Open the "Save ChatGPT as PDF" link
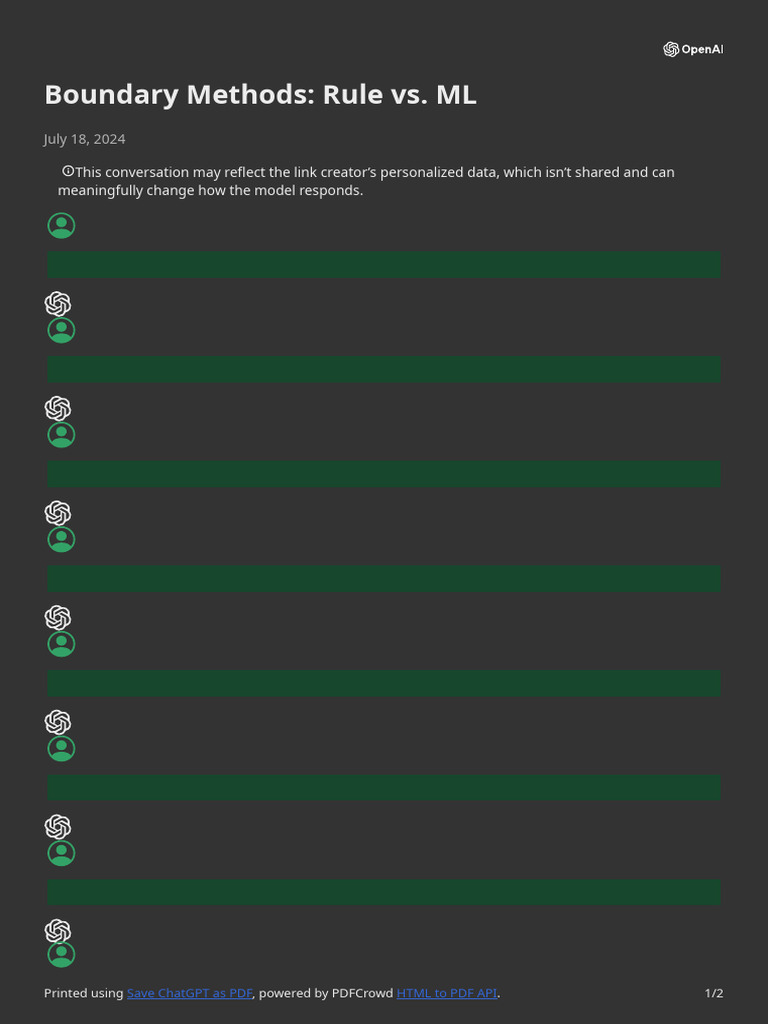Image resolution: width=768 pixels, height=1024 pixels. [189, 993]
